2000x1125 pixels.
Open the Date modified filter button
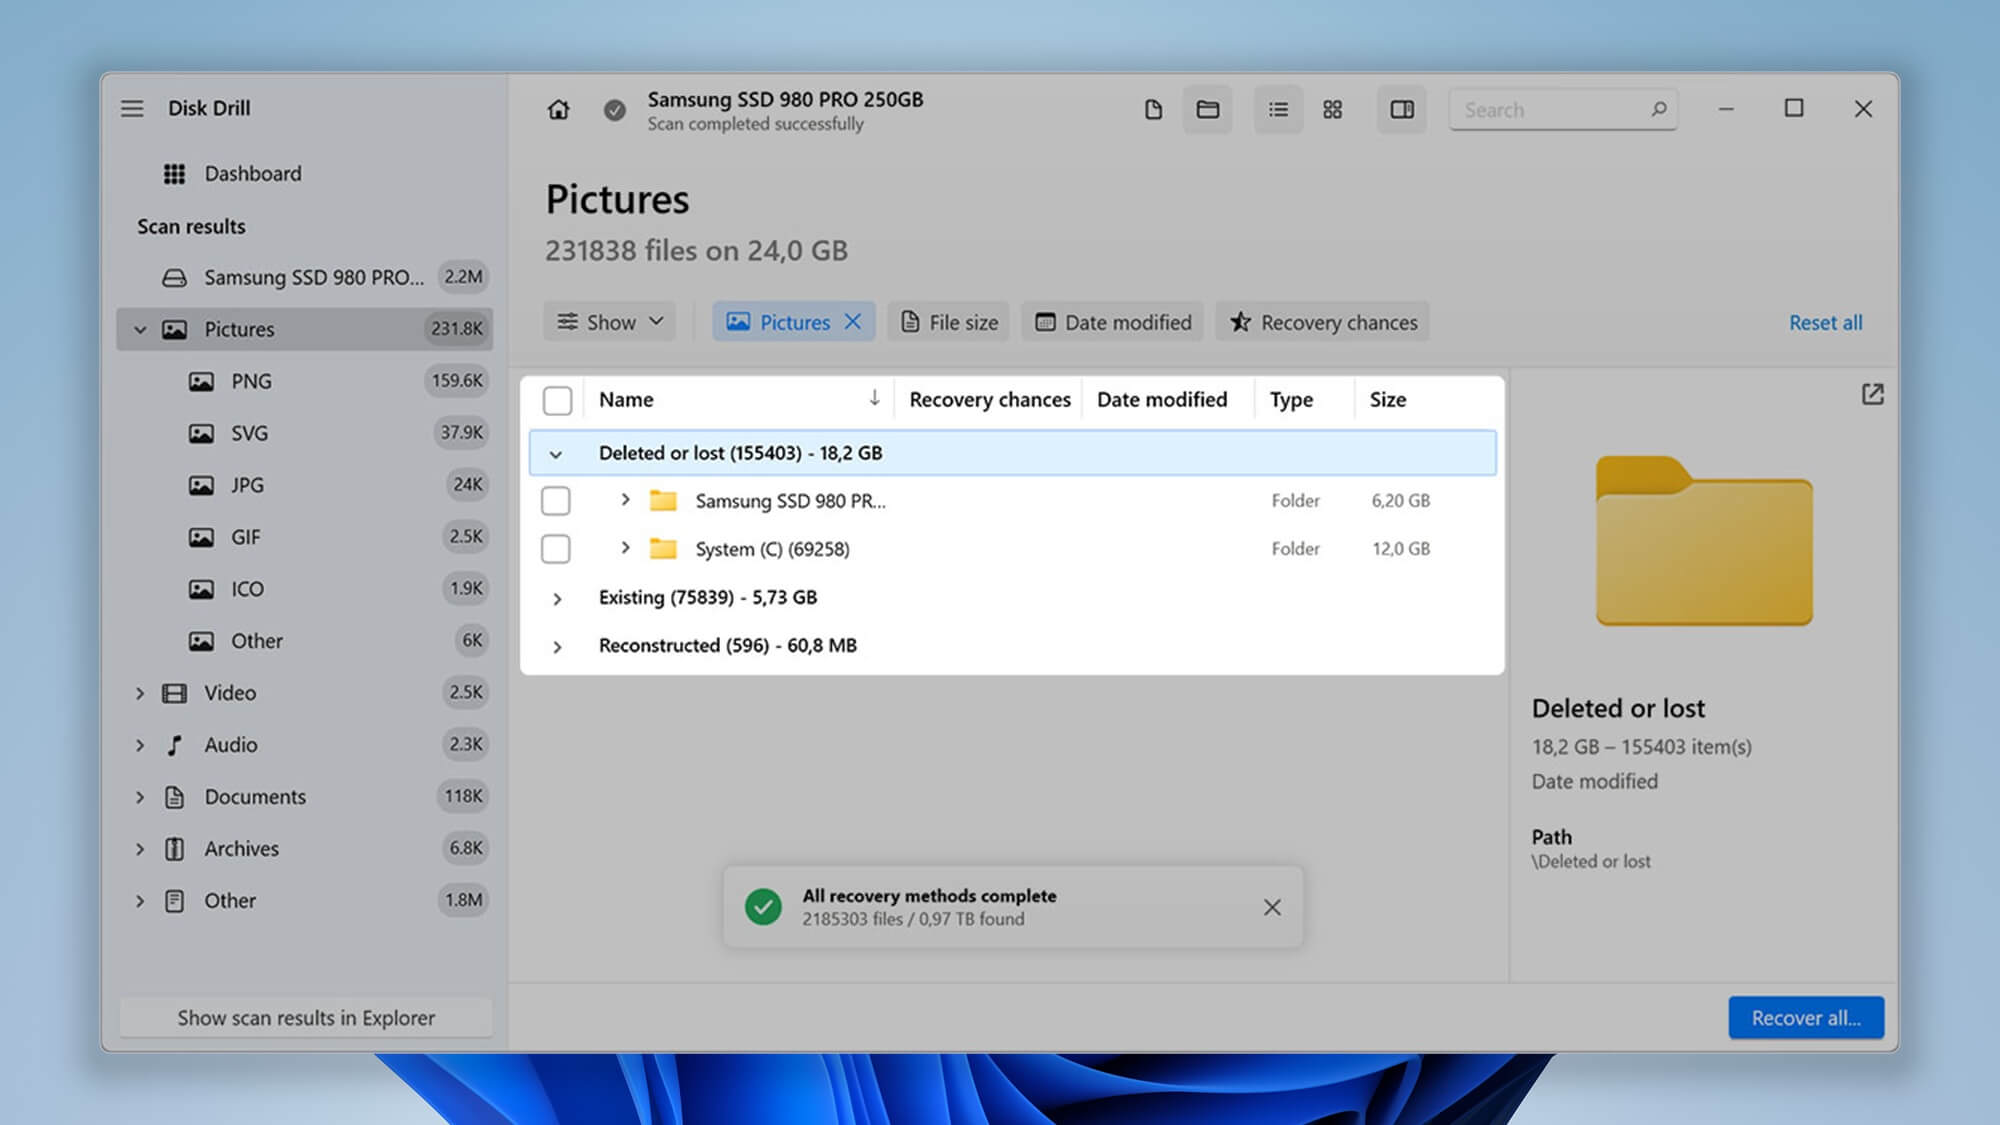click(1113, 322)
